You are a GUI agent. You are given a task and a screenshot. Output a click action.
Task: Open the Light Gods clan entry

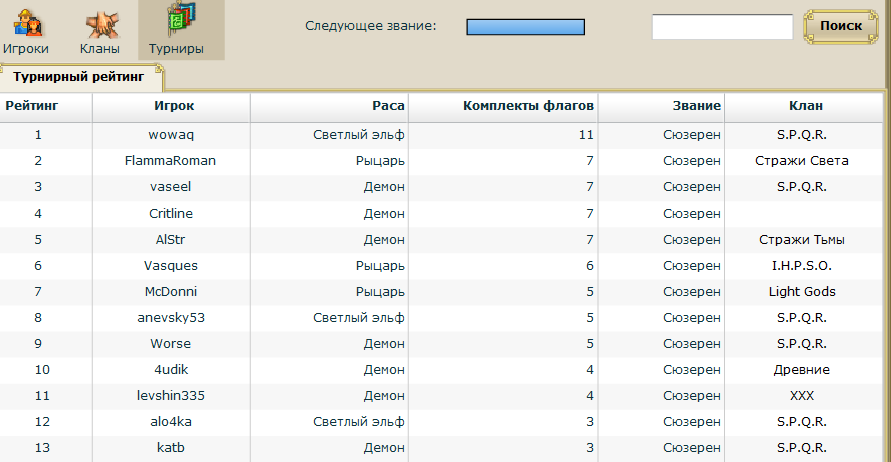coord(802,291)
